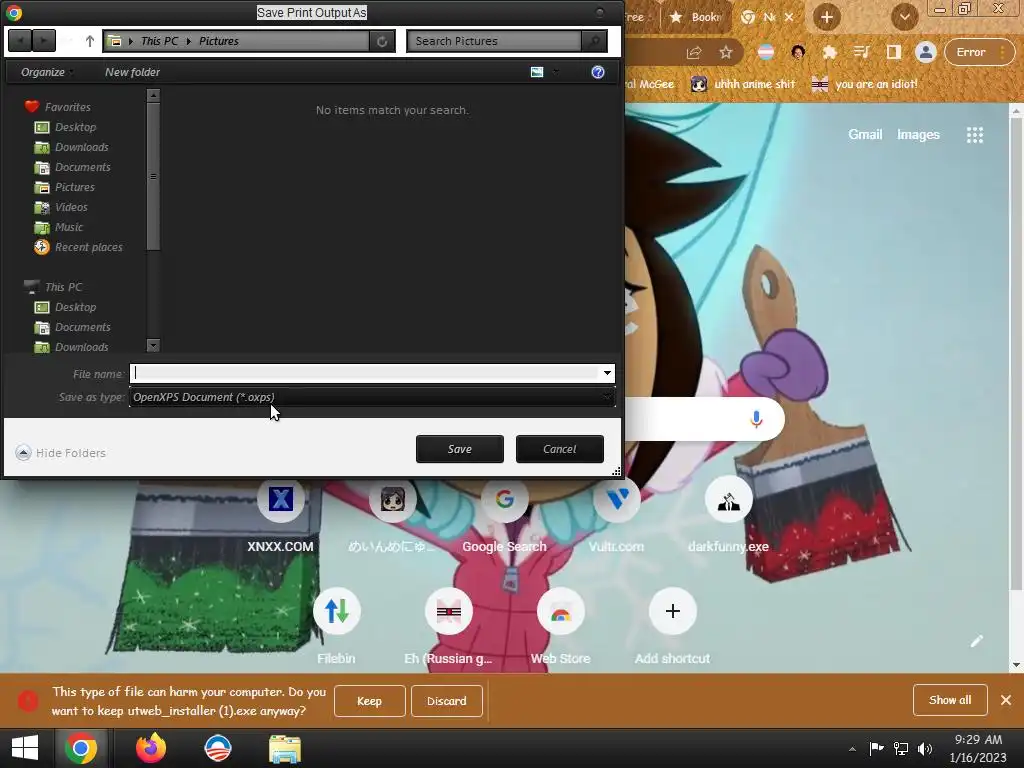Click This PC in the address path
The height and width of the screenshot is (768, 1024).
(x=159, y=41)
